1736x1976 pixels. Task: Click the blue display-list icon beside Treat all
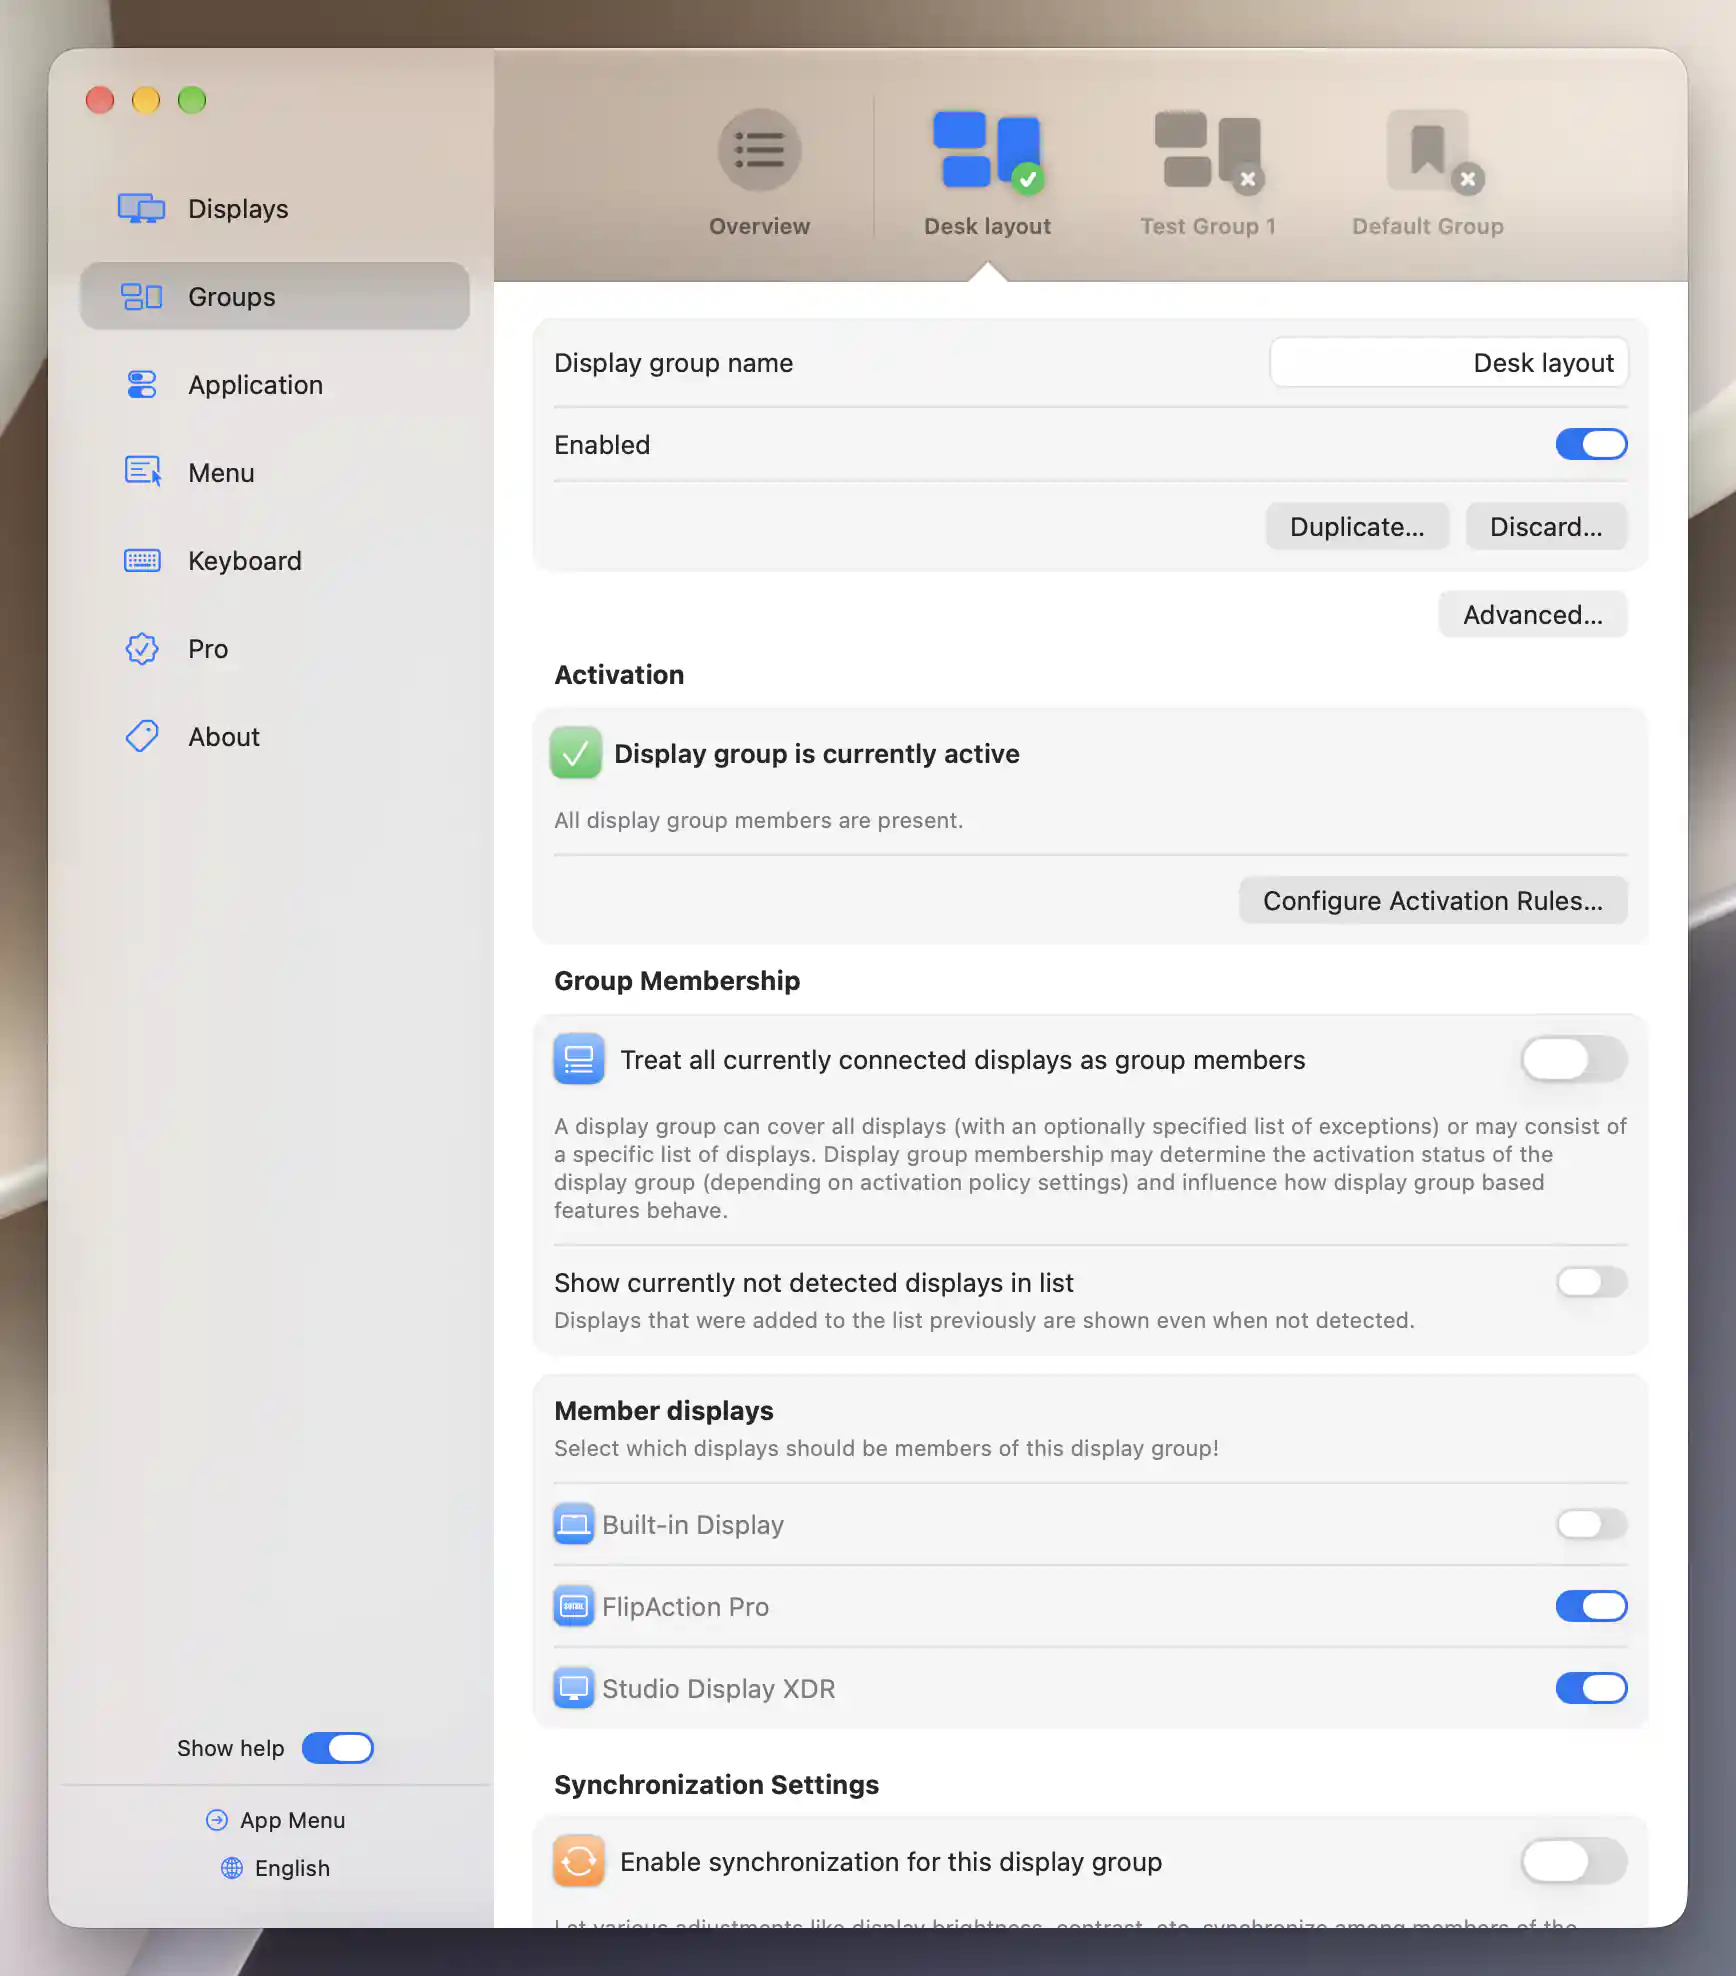coord(579,1059)
